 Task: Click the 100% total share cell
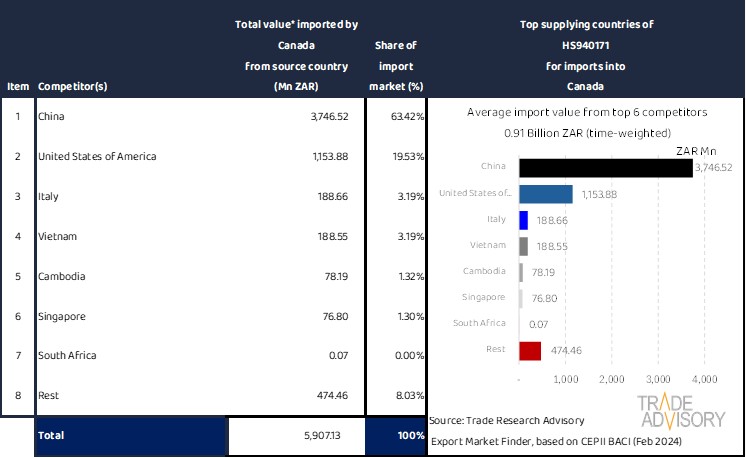(408, 436)
